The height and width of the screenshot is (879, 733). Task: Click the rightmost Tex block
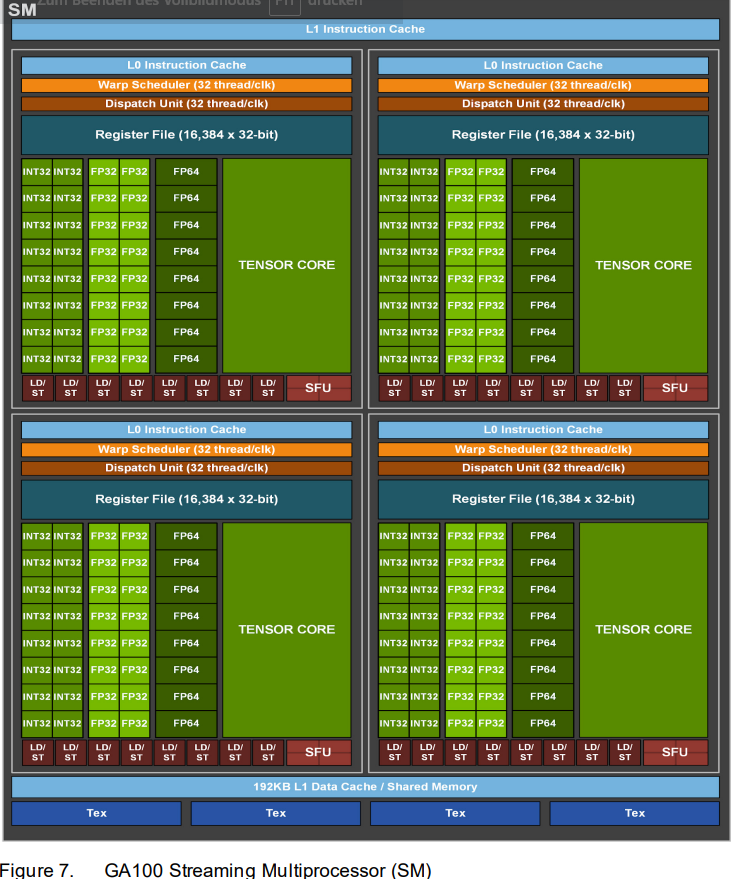[634, 813]
